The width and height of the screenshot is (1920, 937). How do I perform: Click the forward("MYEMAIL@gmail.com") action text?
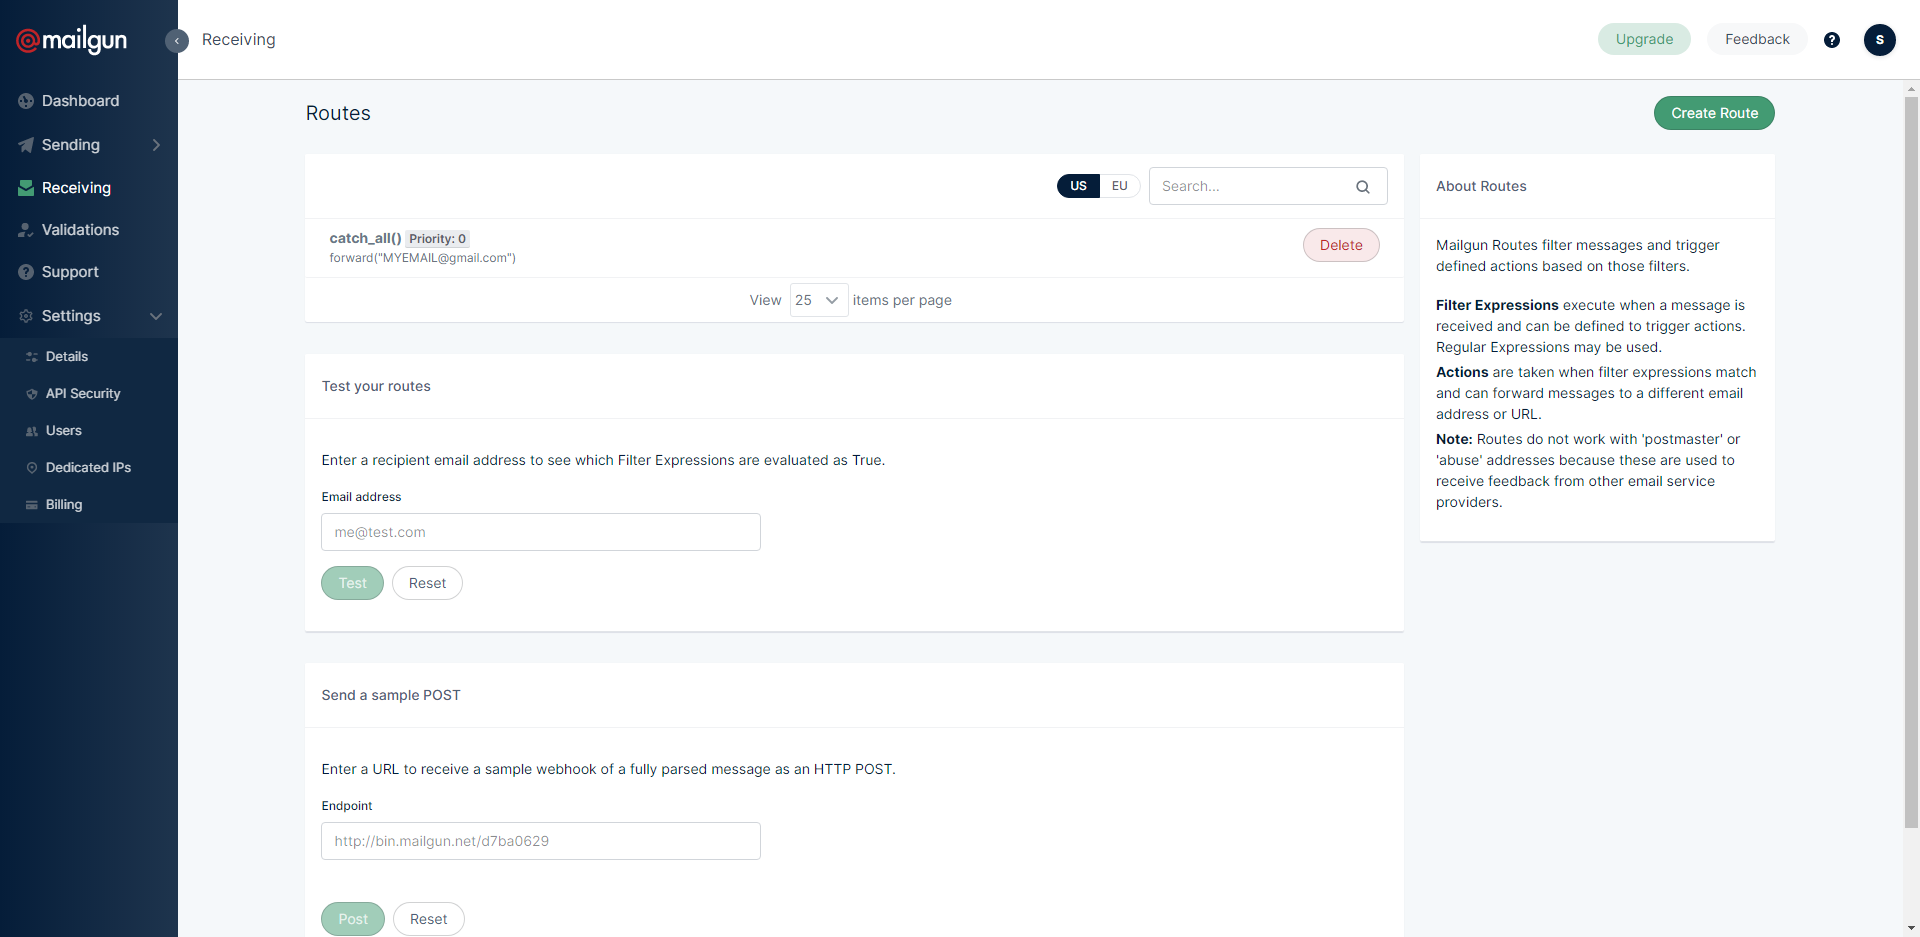tap(422, 258)
